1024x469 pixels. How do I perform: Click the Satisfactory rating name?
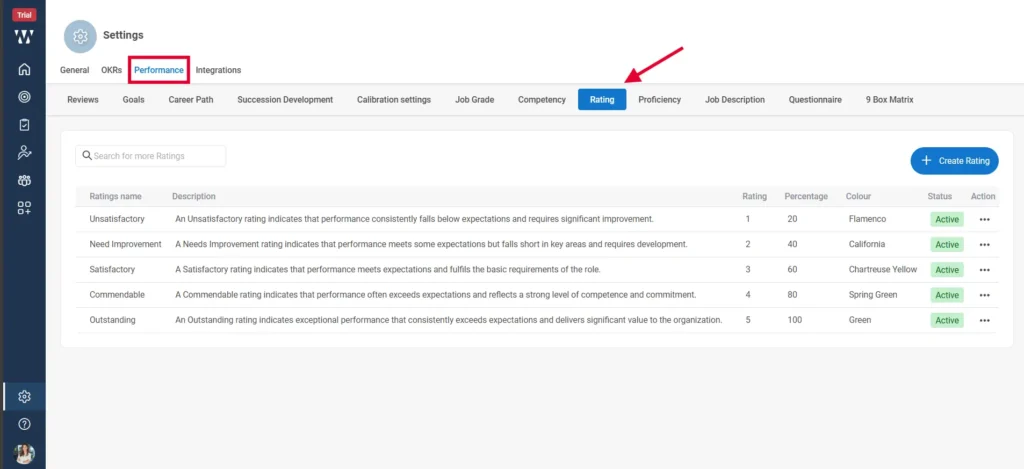click(x=112, y=269)
